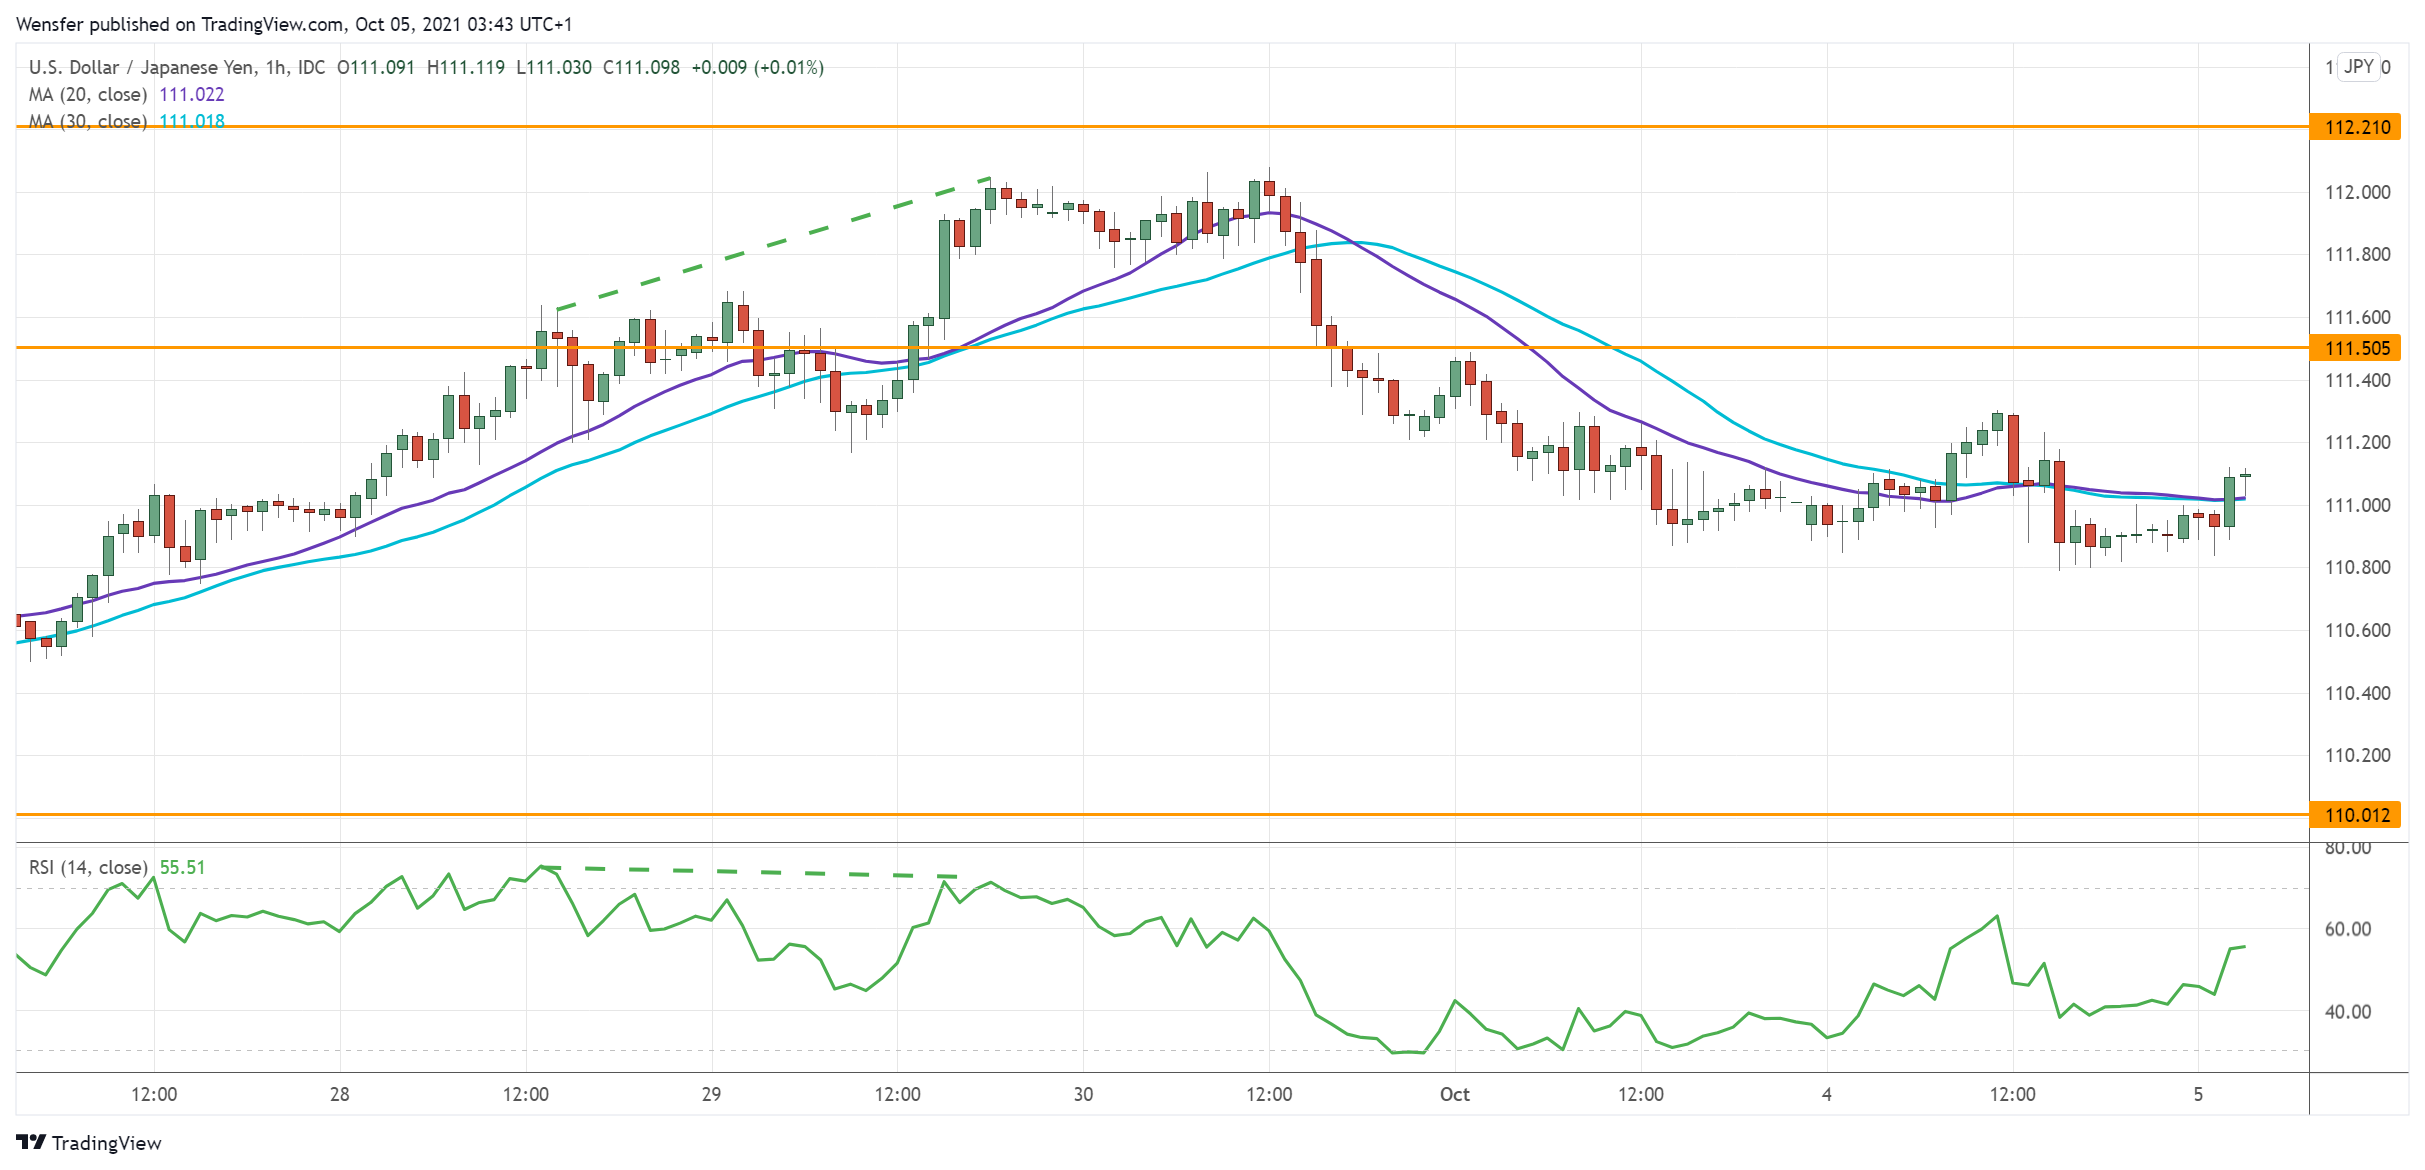Image resolution: width=2425 pixels, height=1170 pixels.
Task: Click the RSI (14, close) legend
Action: pos(88,868)
